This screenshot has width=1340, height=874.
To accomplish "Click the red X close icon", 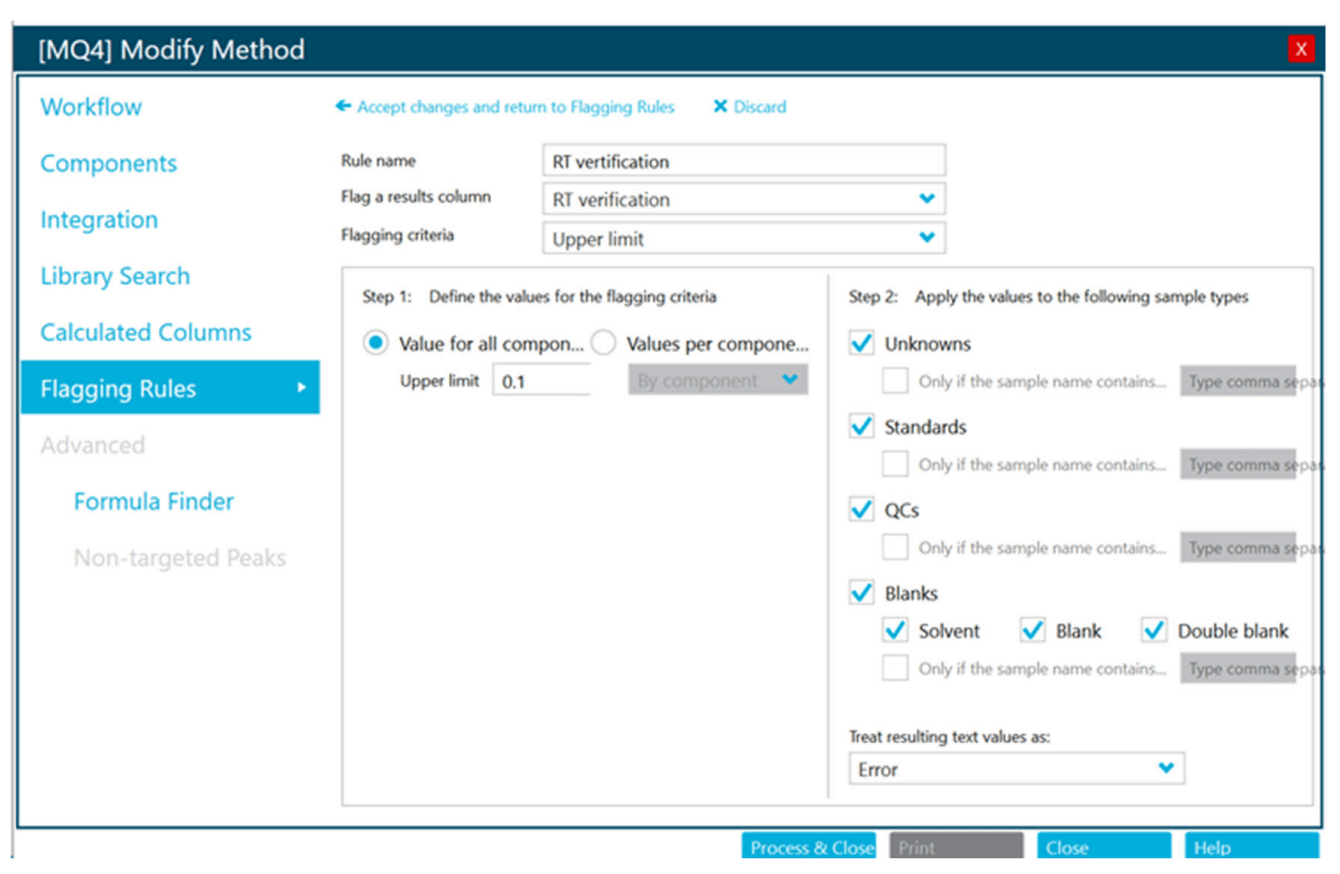I will 1300,49.
